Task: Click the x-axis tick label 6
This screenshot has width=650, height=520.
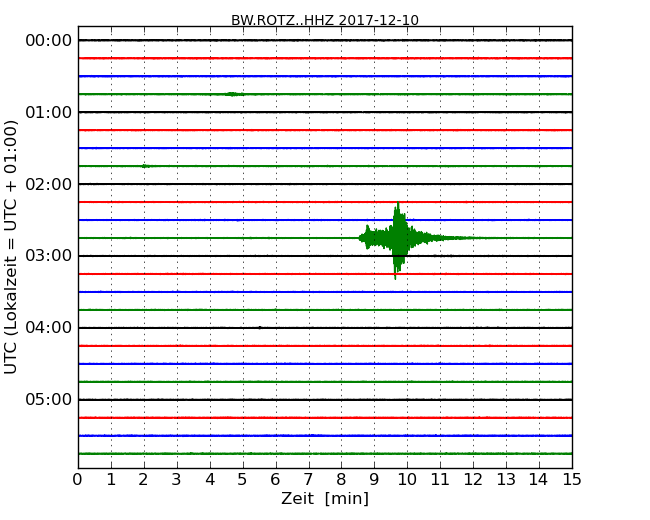Action: click(275, 480)
